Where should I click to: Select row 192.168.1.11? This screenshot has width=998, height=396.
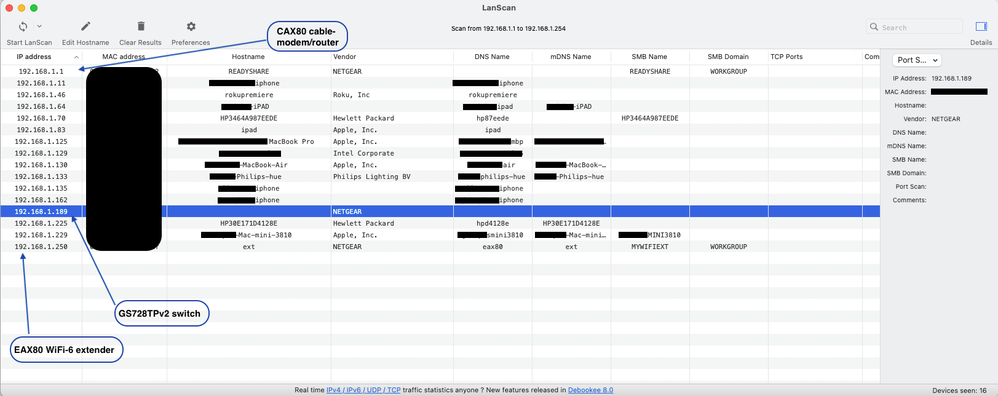[x=440, y=83]
